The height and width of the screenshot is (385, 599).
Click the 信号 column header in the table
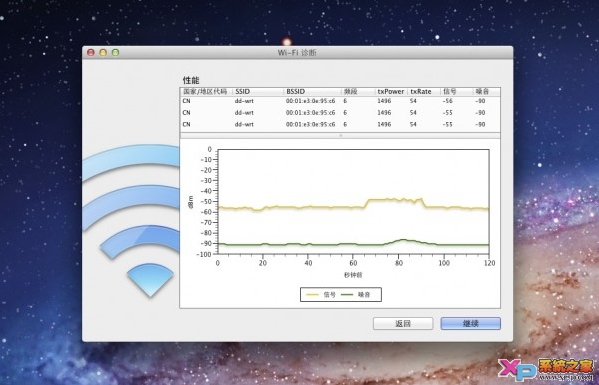(456, 92)
